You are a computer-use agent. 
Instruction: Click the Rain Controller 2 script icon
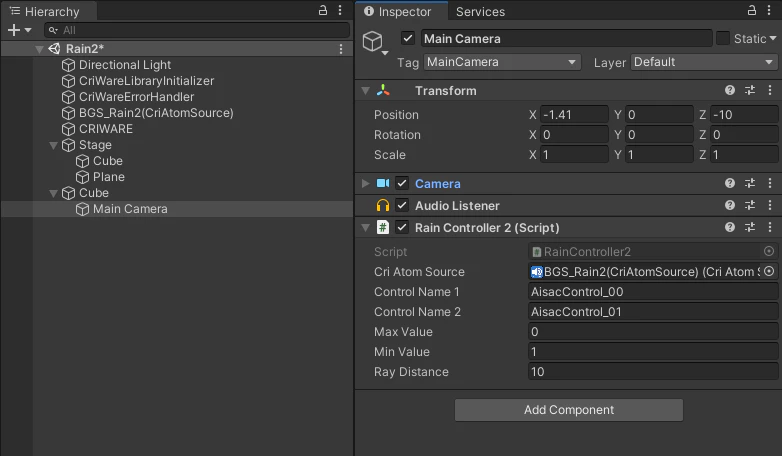pos(383,227)
